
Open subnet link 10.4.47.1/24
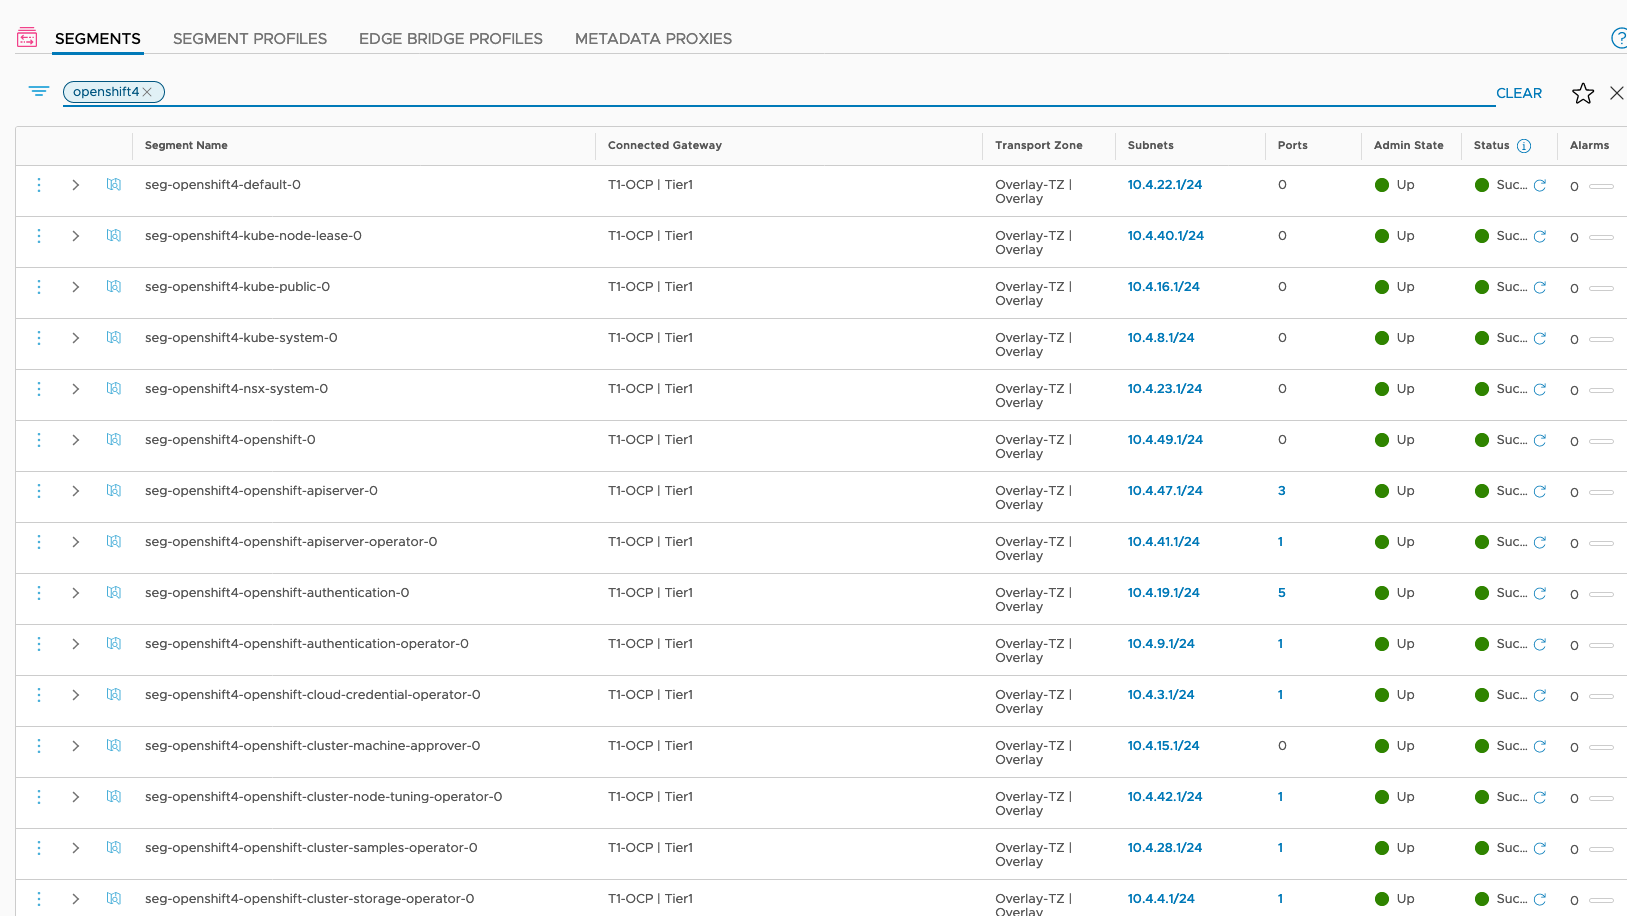(x=1165, y=491)
